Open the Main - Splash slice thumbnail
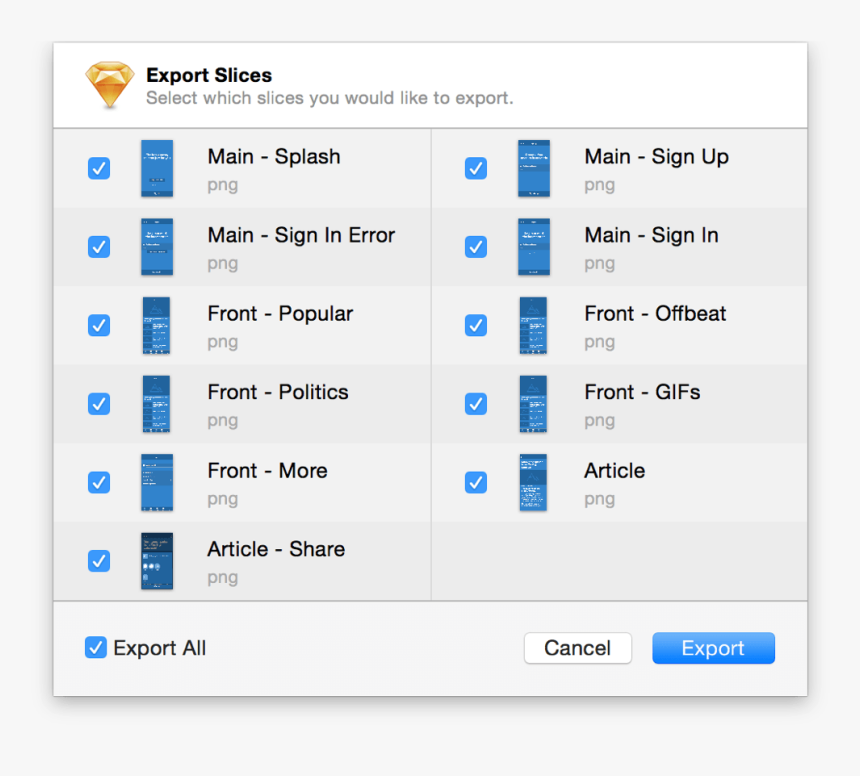The width and height of the screenshot is (860, 776). point(157,168)
